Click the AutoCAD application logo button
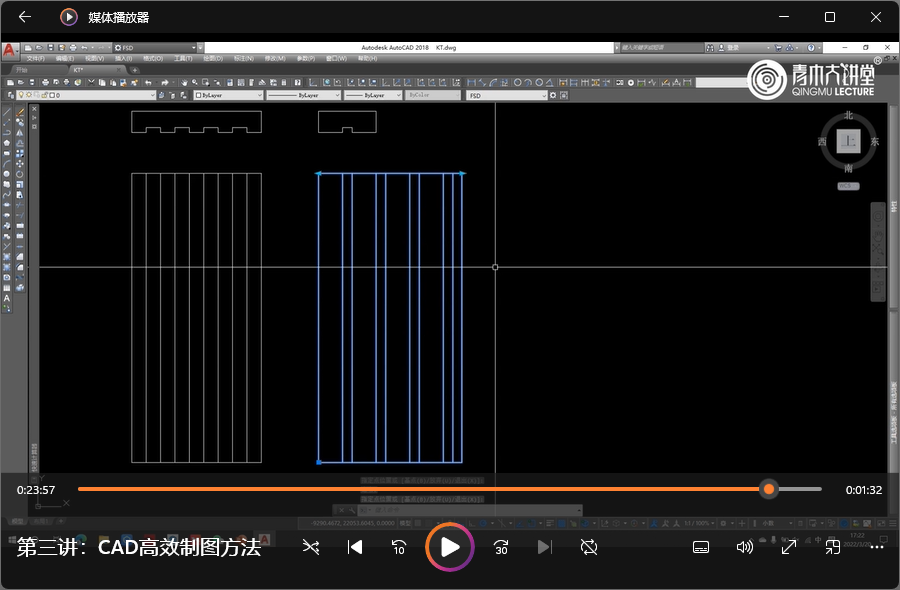The width and height of the screenshot is (900, 590). 9,48
